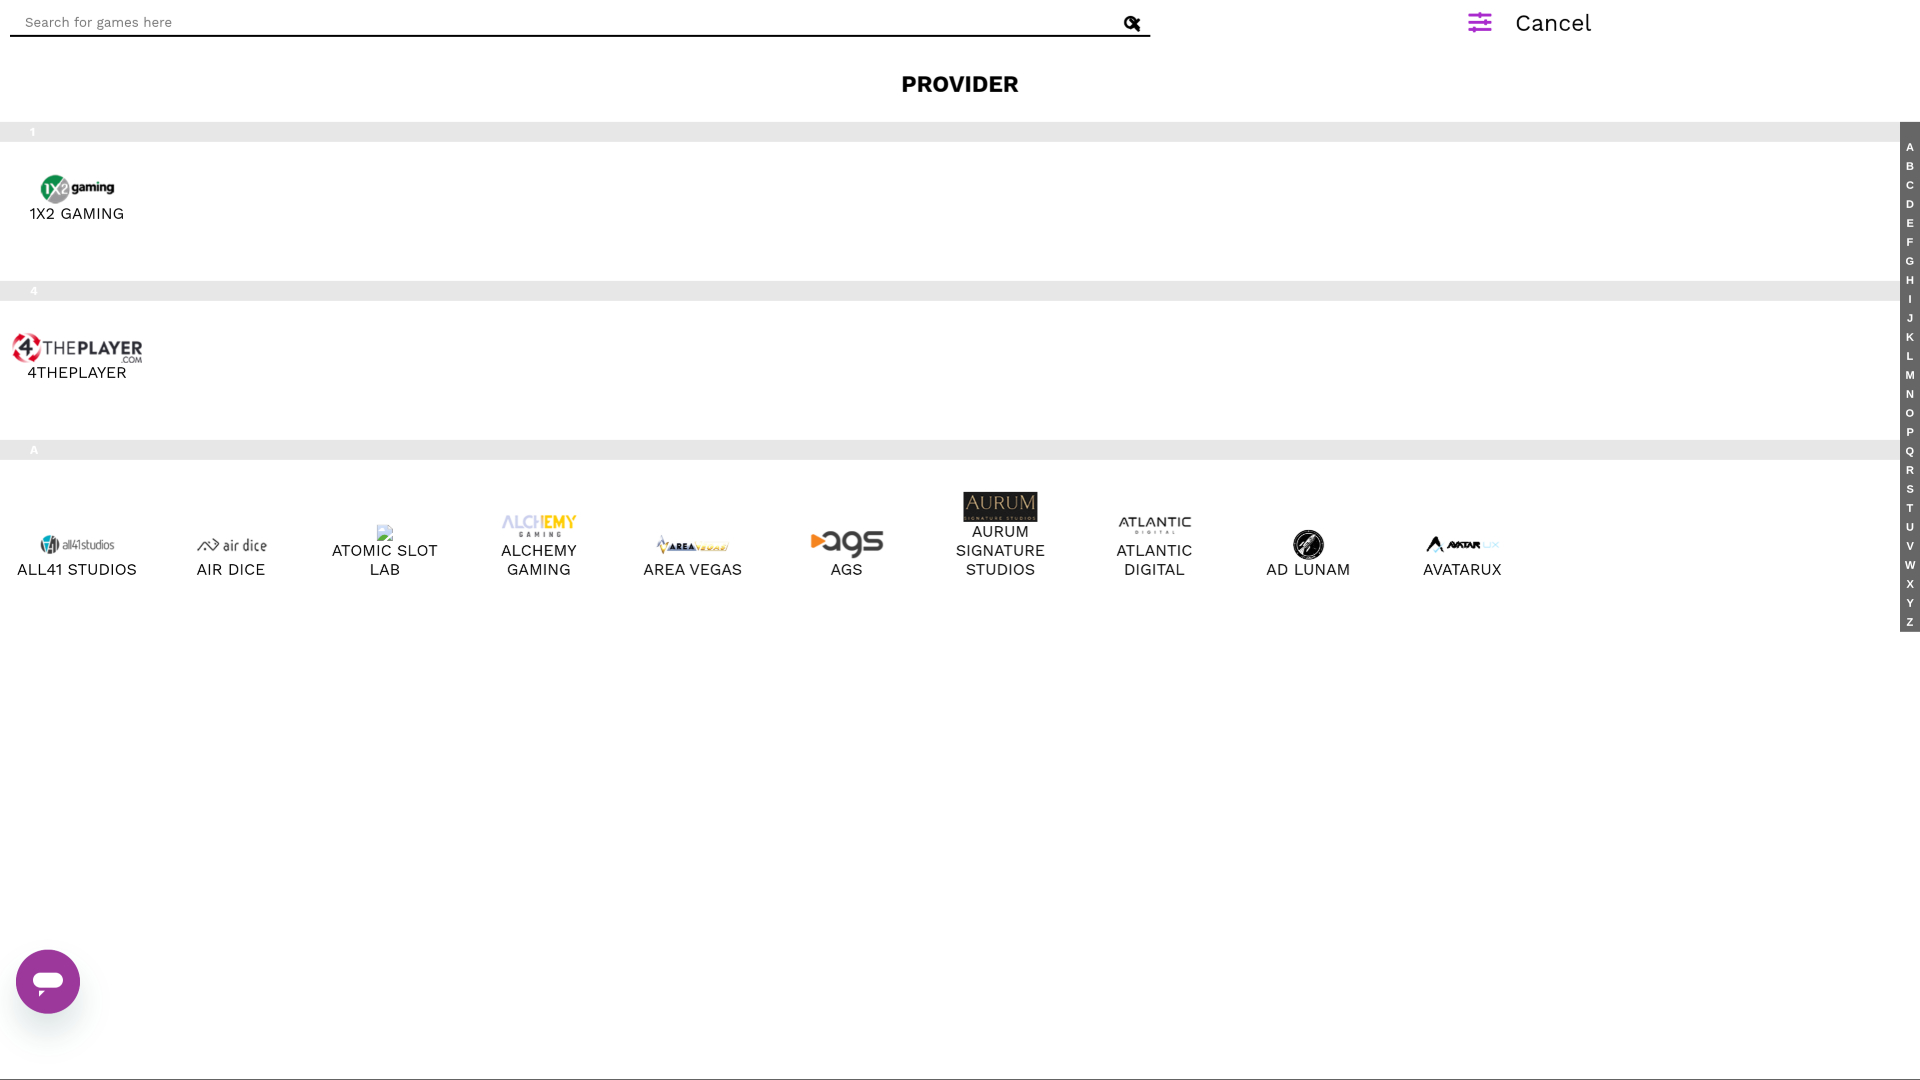Click Cancel to close provider list
Screen dimensions: 1920x1080
coord(1553,23)
